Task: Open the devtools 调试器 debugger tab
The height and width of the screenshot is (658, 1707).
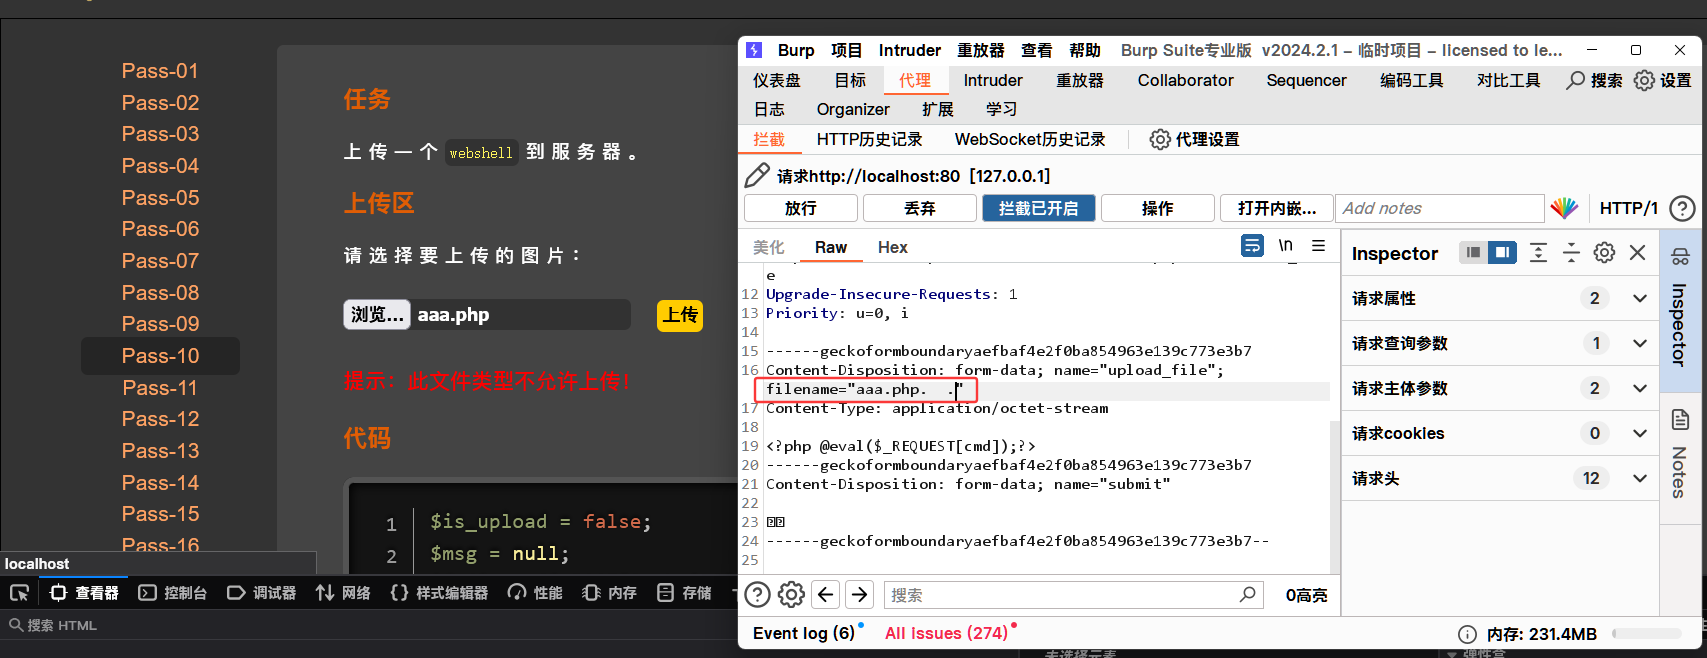Action: (x=261, y=593)
